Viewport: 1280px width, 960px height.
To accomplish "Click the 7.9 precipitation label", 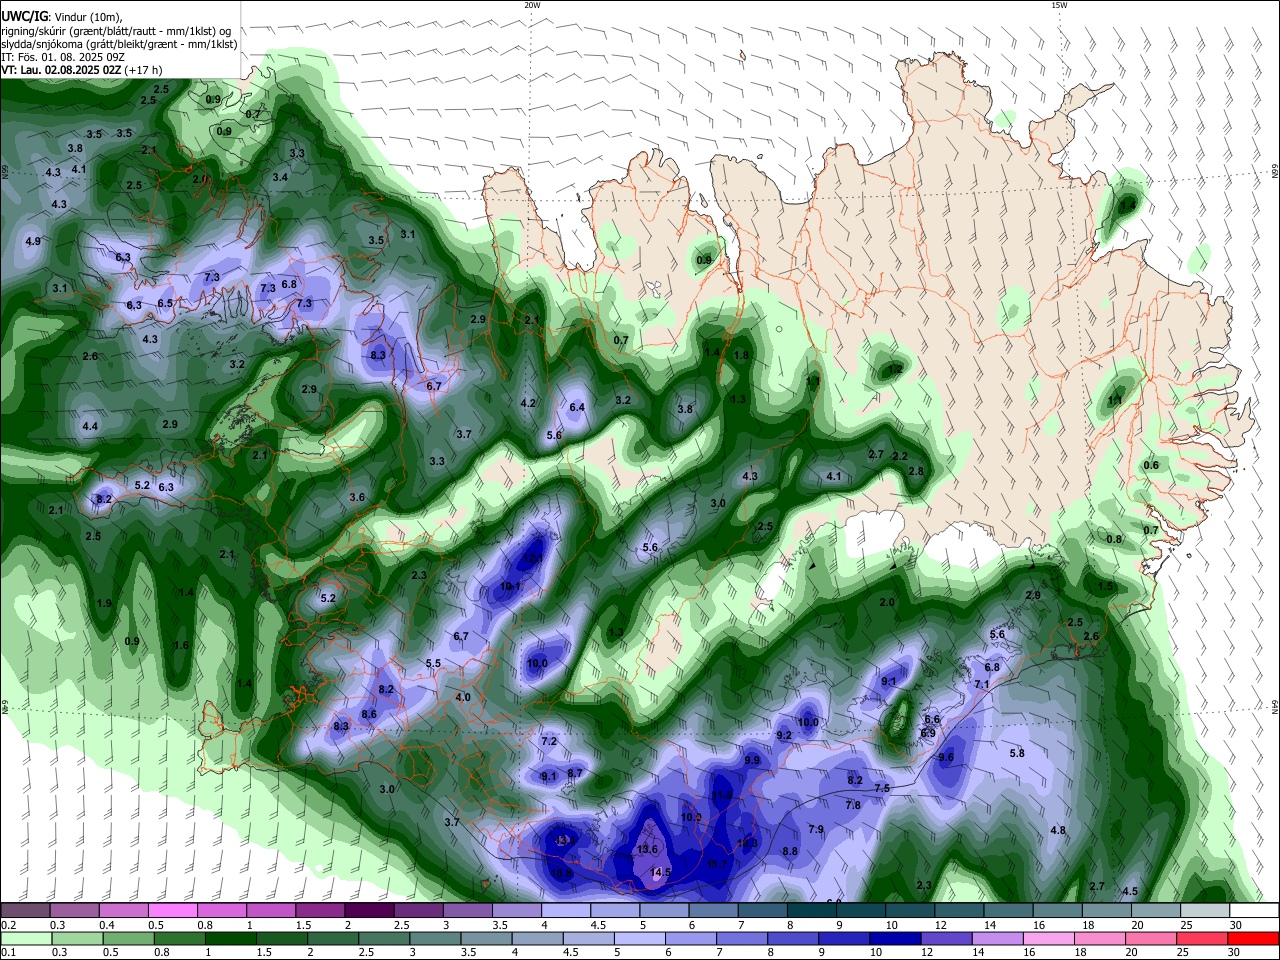I will (x=816, y=829).
